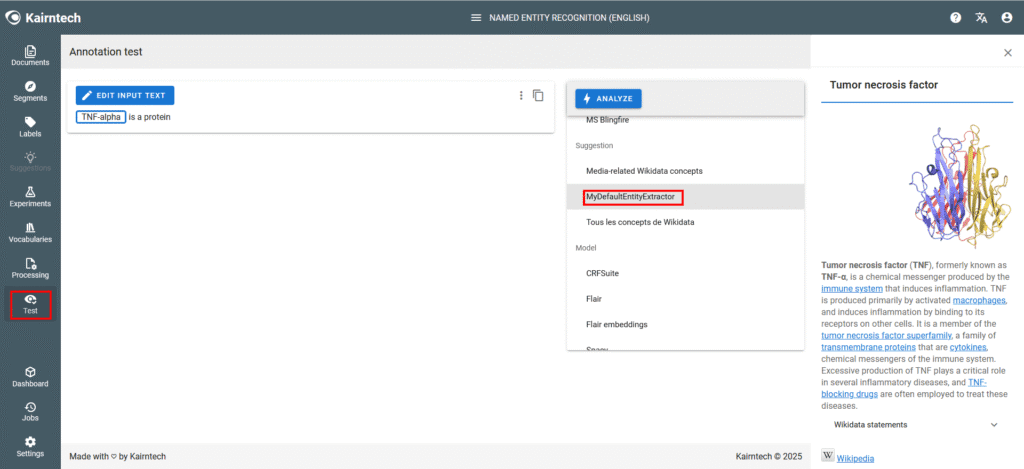Image resolution: width=1024 pixels, height=469 pixels.
Task: Expand the Wikidata statements section
Action: pos(993,424)
